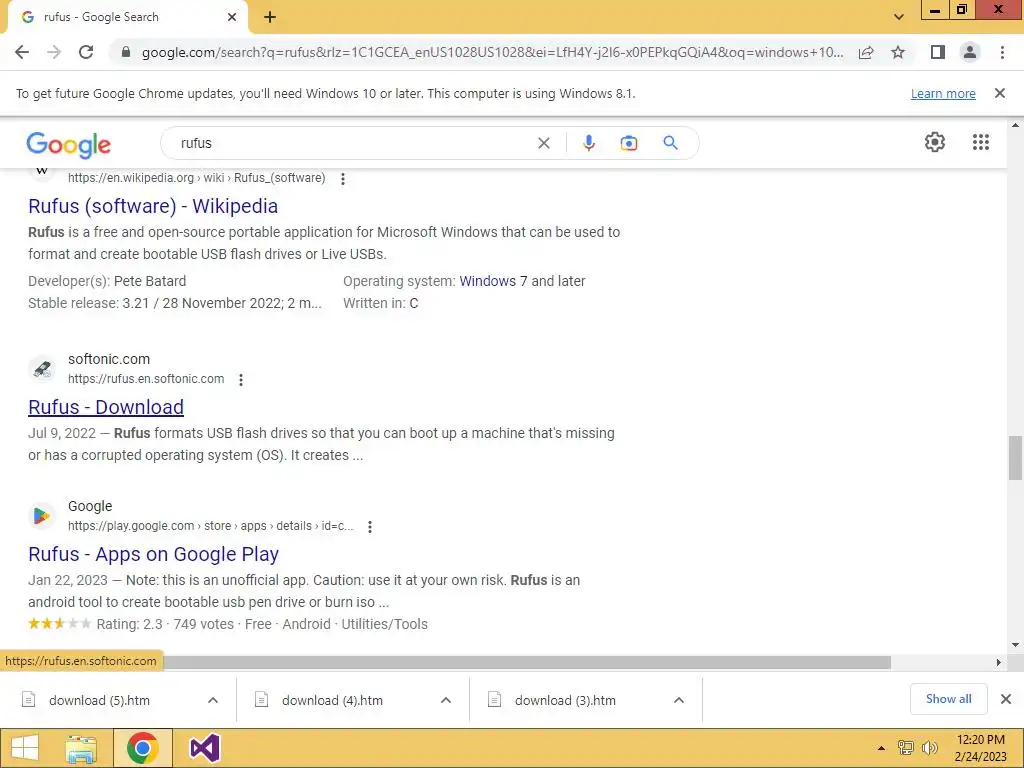Click horizontal scroll right arrow

[999, 663]
